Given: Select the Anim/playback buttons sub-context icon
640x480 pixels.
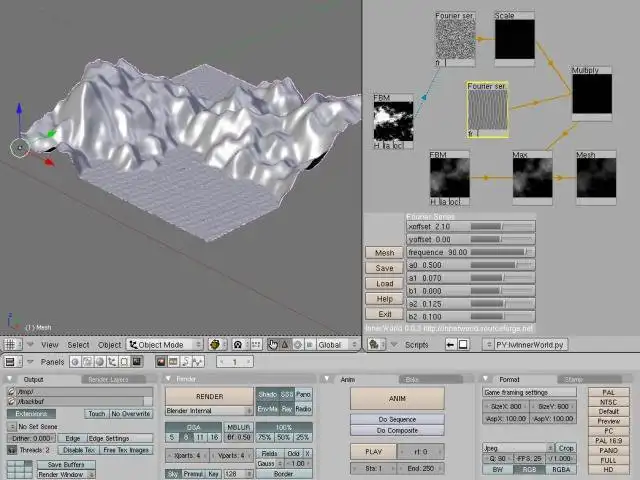Looking at the screenshot, I should click(x=186, y=362).
